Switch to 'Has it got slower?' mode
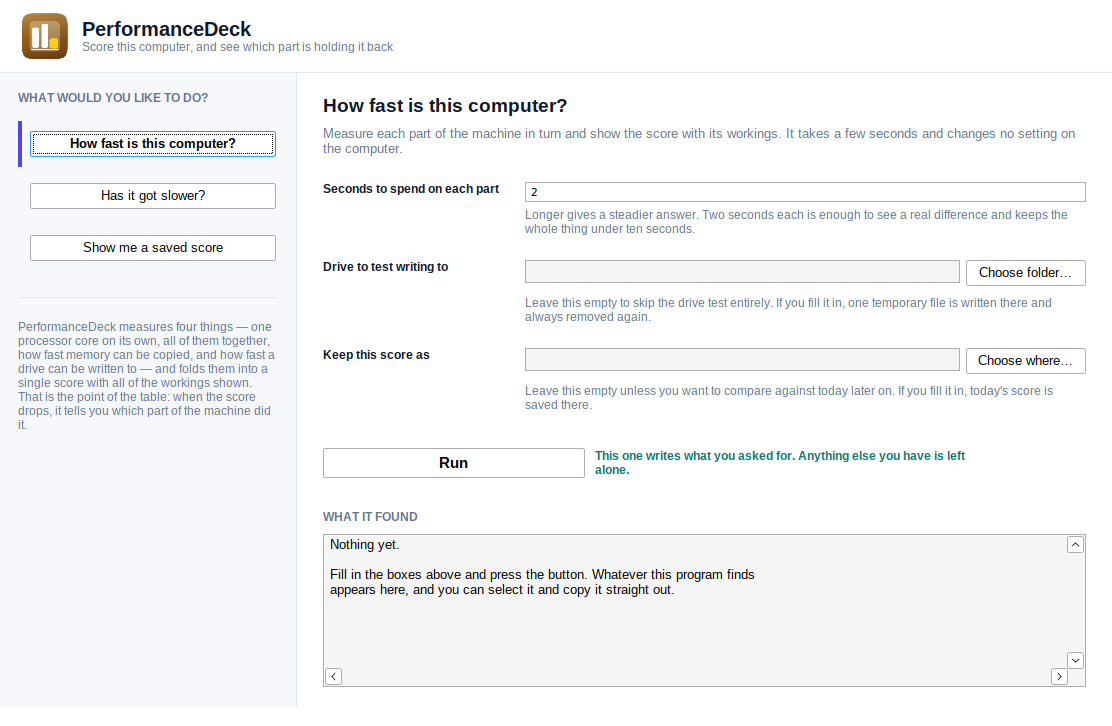The width and height of the screenshot is (1112, 726). click(x=152, y=196)
